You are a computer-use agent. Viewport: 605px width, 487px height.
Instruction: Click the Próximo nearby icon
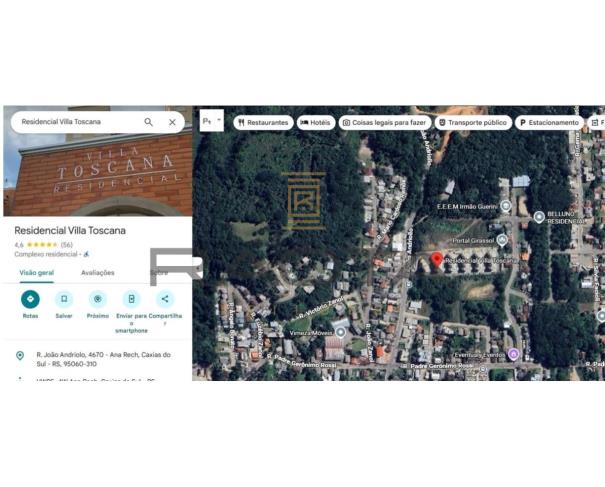tap(98, 299)
